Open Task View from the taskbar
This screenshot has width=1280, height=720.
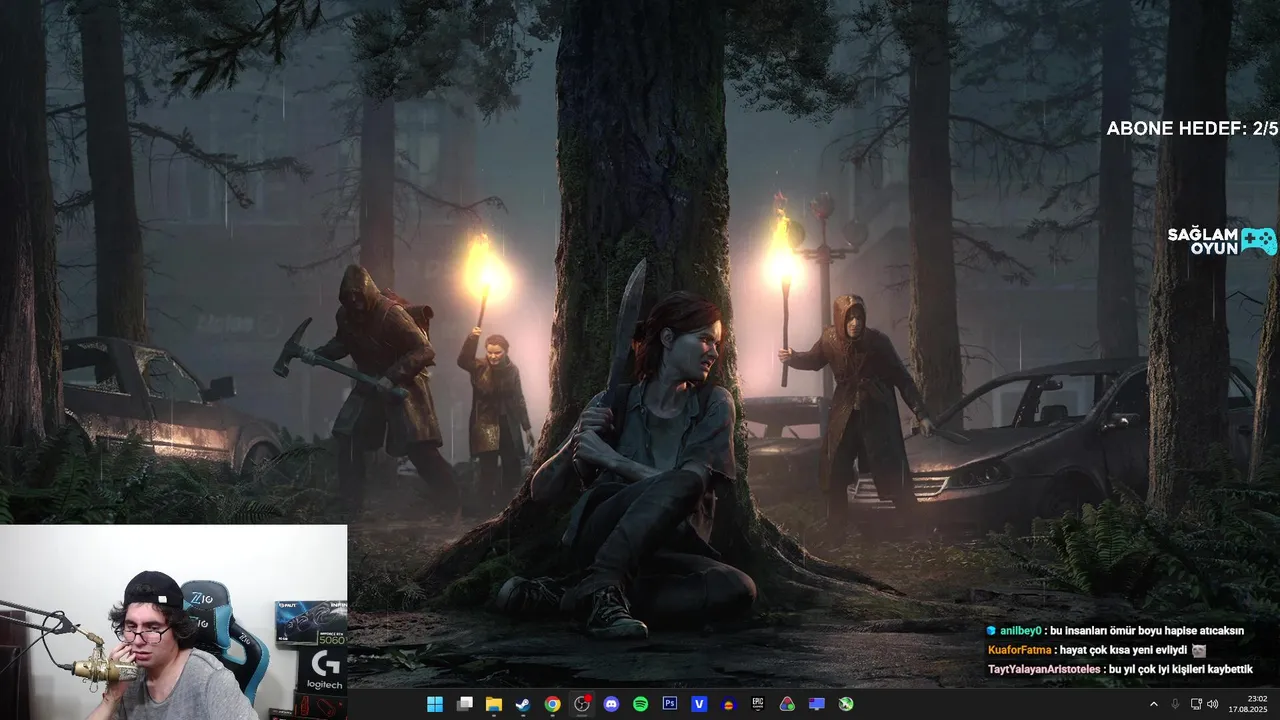tap(464, 704)
